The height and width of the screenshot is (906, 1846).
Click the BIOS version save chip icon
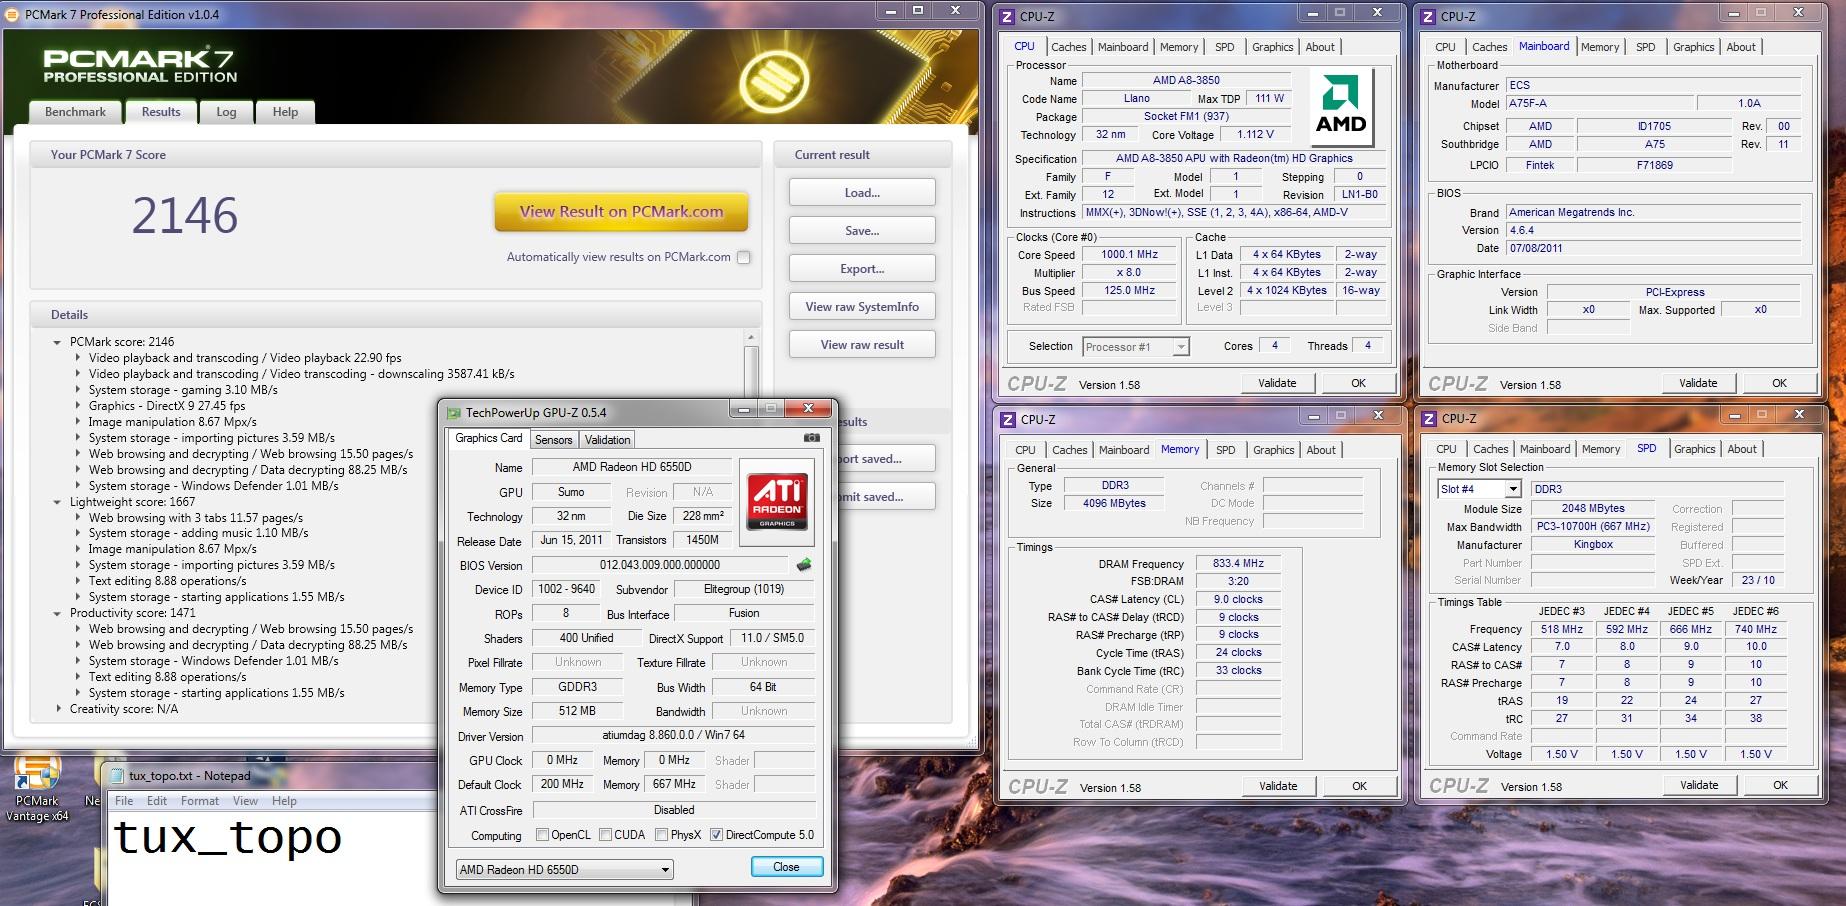point(804,565)
